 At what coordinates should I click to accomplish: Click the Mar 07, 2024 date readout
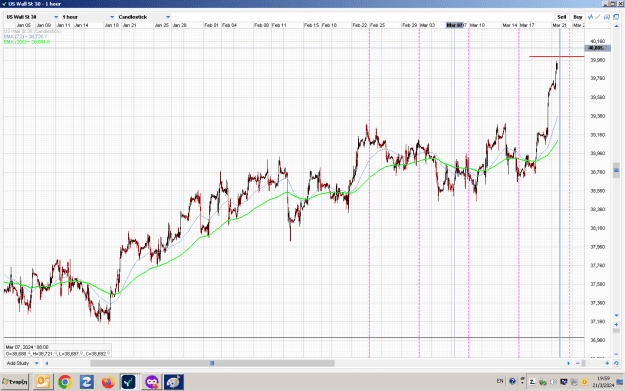tap(27, 347)
